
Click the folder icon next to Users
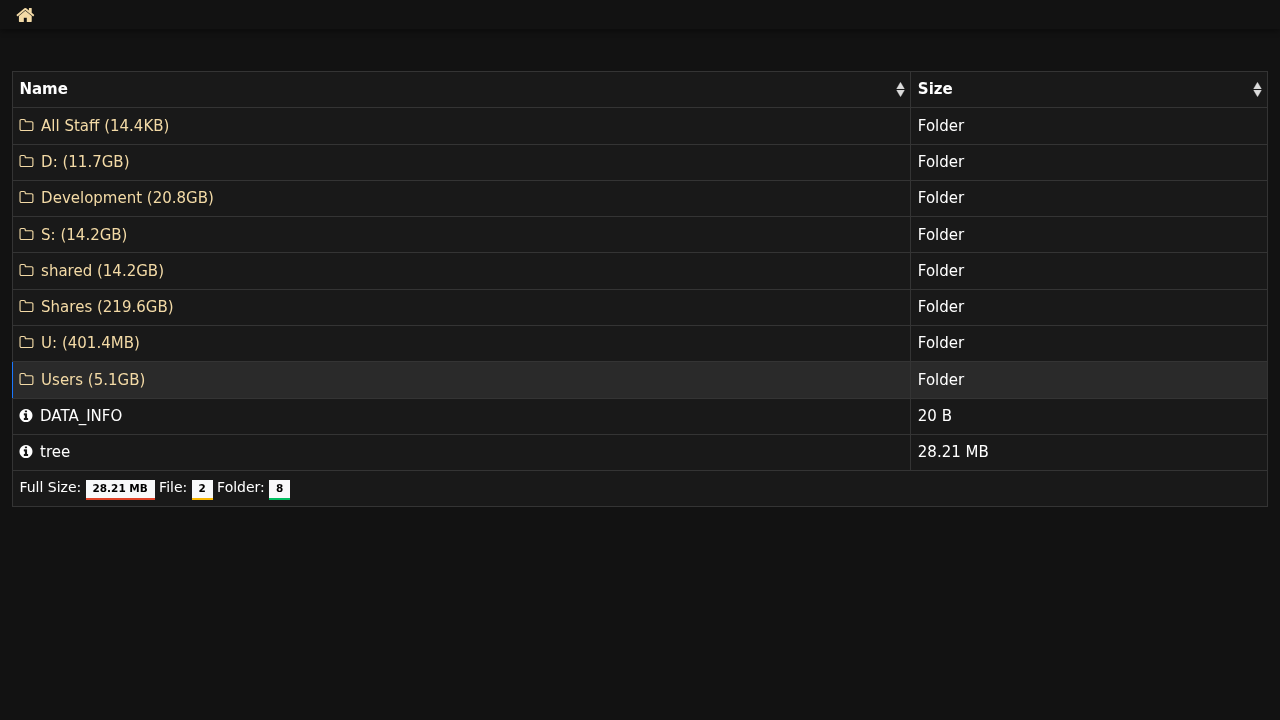click(x=27, y=380)
